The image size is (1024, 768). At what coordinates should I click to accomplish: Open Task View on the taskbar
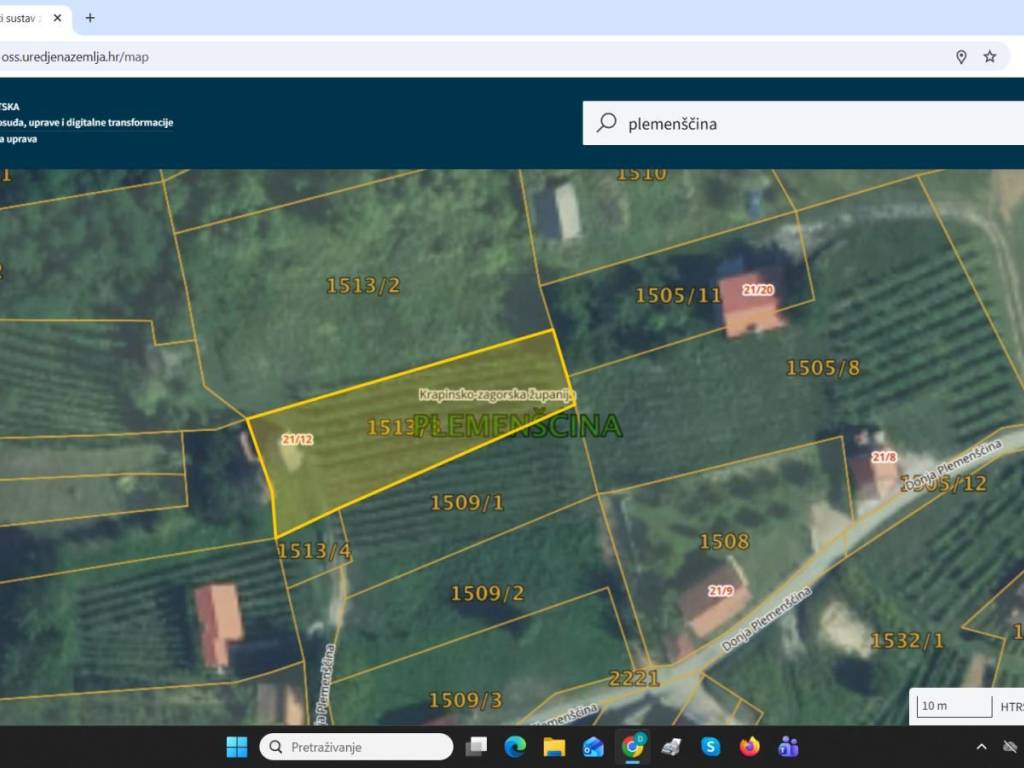476,747
